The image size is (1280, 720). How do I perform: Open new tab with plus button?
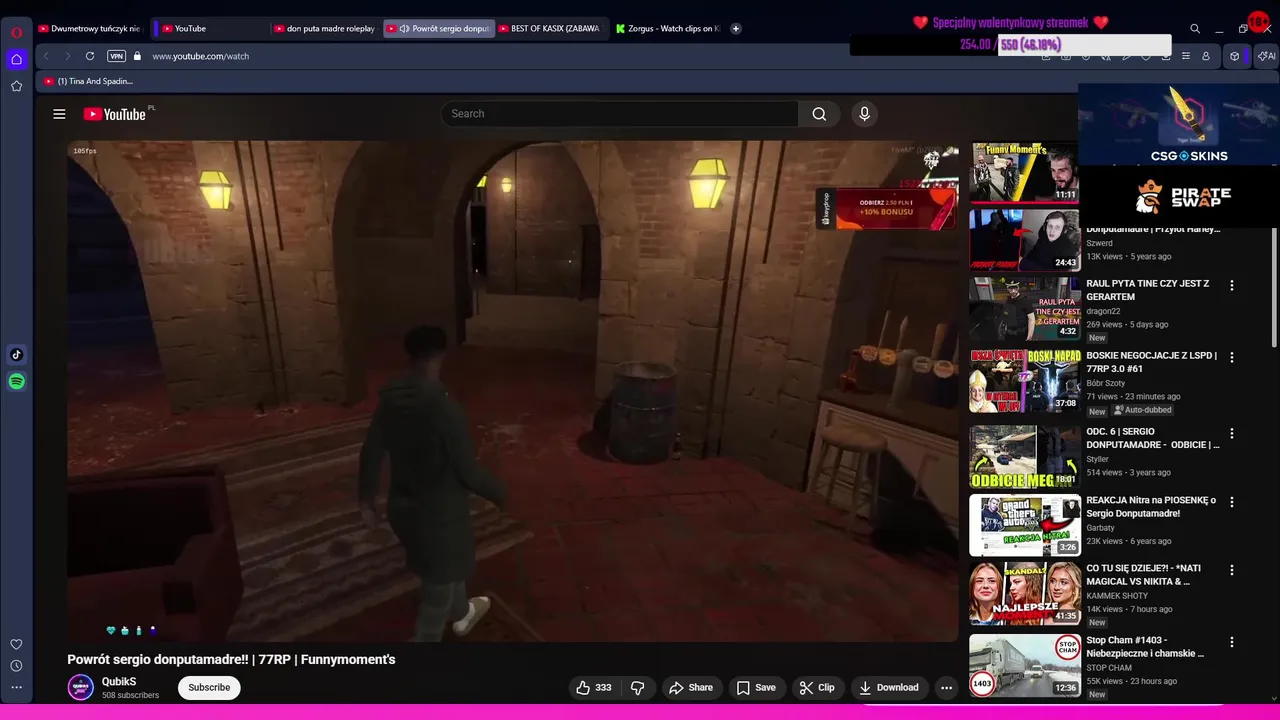[x=736, y=28]
